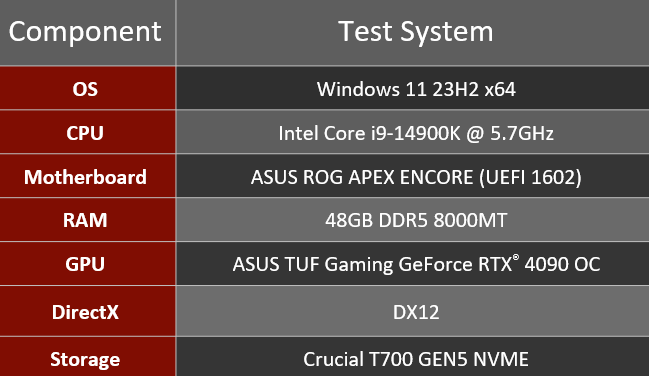Click the 5.7GHz clock speed text
The width and height of the screenshot is (649, 376).
[522, 133]
